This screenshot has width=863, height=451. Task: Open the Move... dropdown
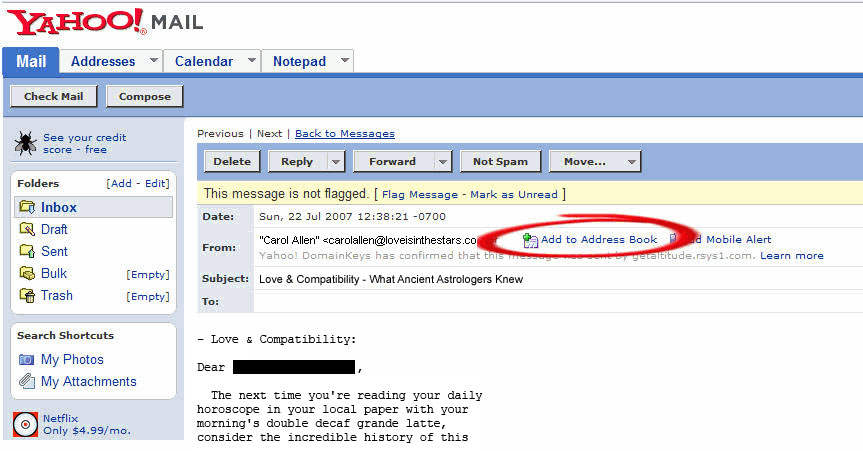595,162
